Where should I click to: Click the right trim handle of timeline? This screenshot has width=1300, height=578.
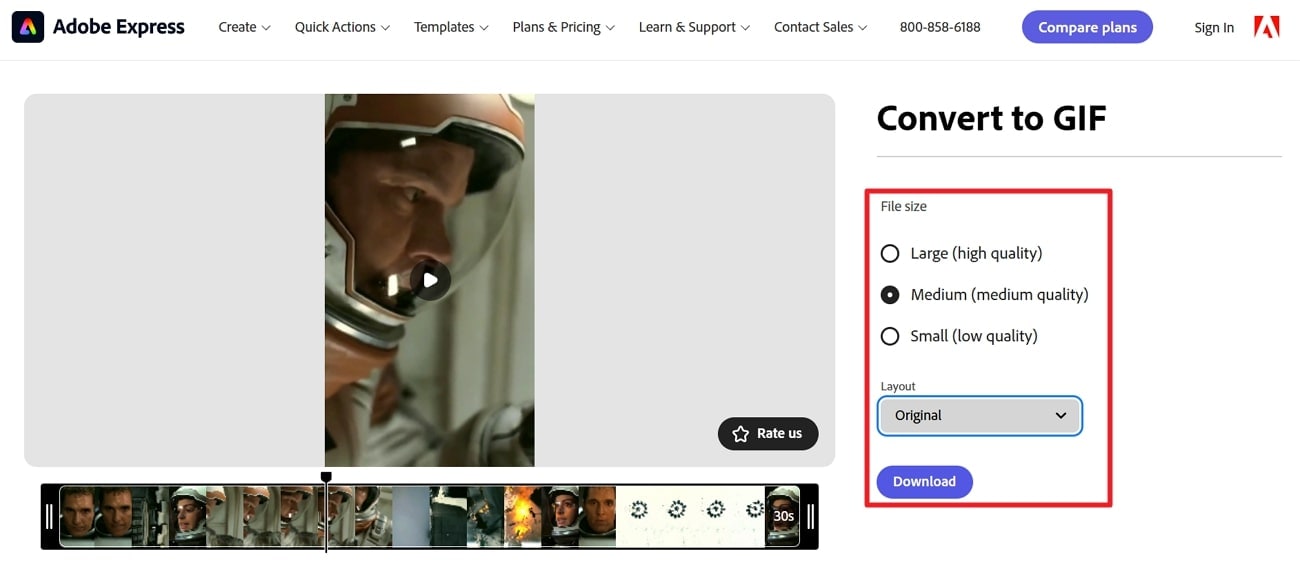click(x=810, y=516)
